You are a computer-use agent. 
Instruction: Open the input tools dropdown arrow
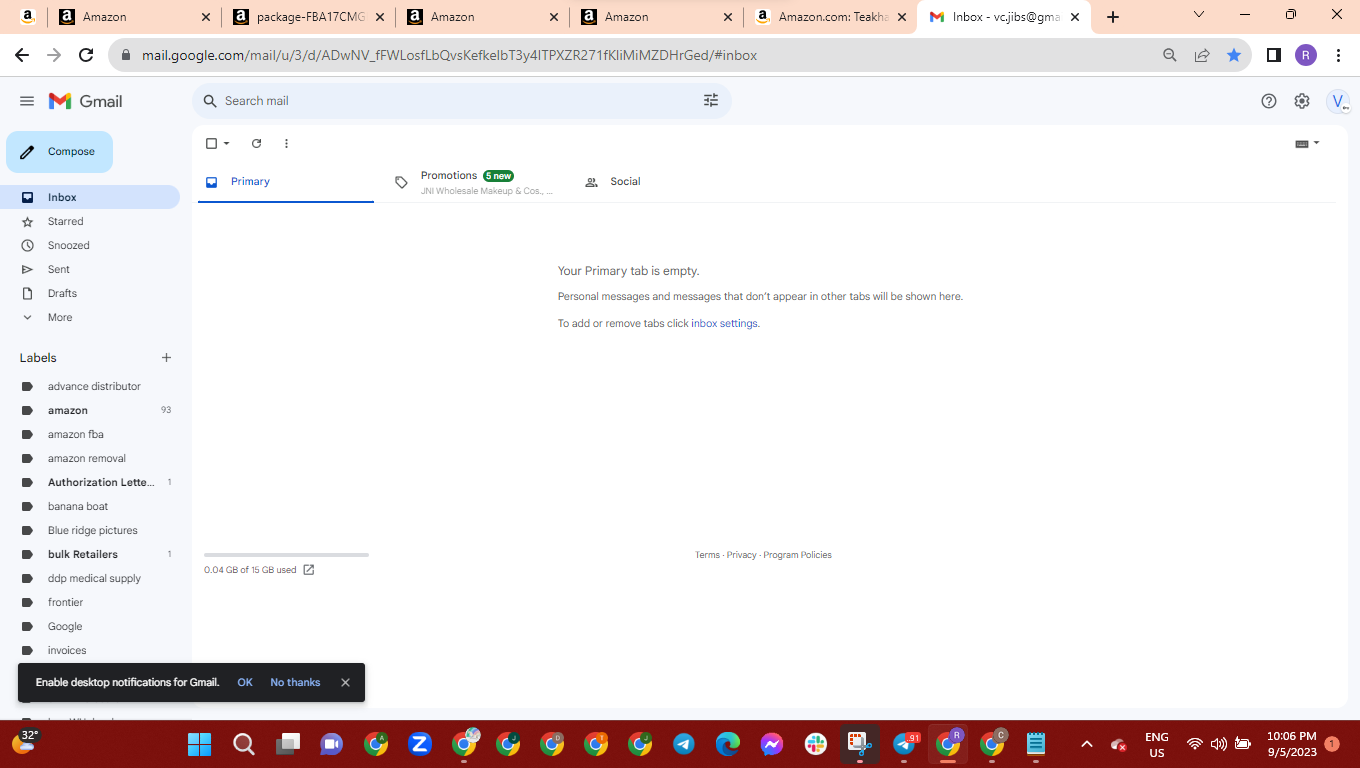[x=1316, y=143]
